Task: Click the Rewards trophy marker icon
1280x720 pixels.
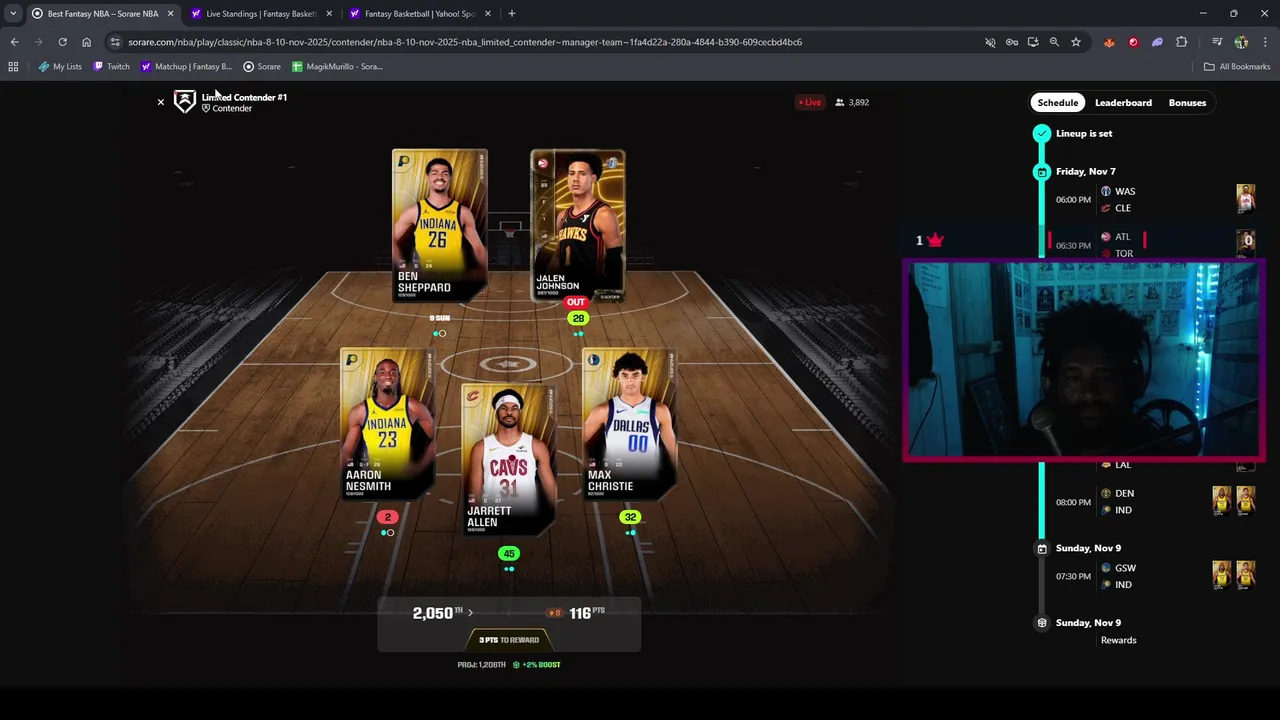Action: [1042, 623]
